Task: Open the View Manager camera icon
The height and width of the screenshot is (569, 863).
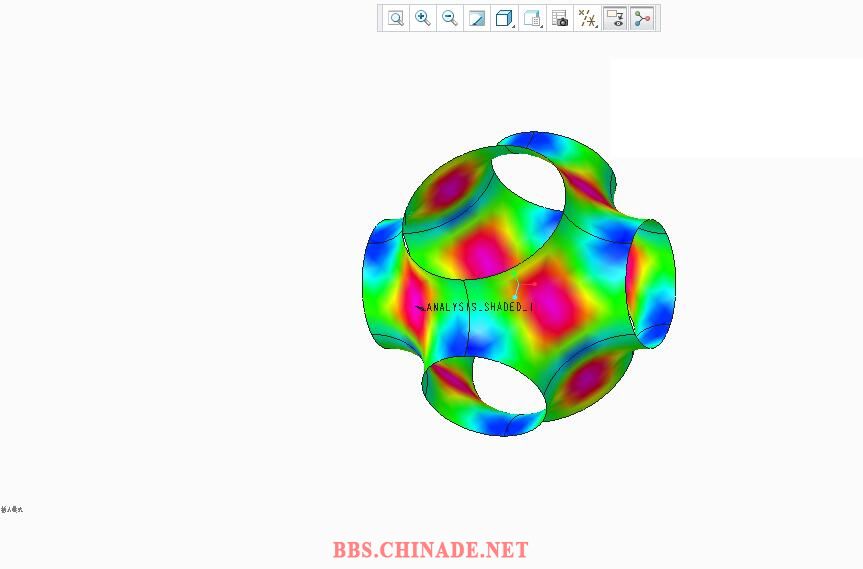Action: [x=560, y=18]
